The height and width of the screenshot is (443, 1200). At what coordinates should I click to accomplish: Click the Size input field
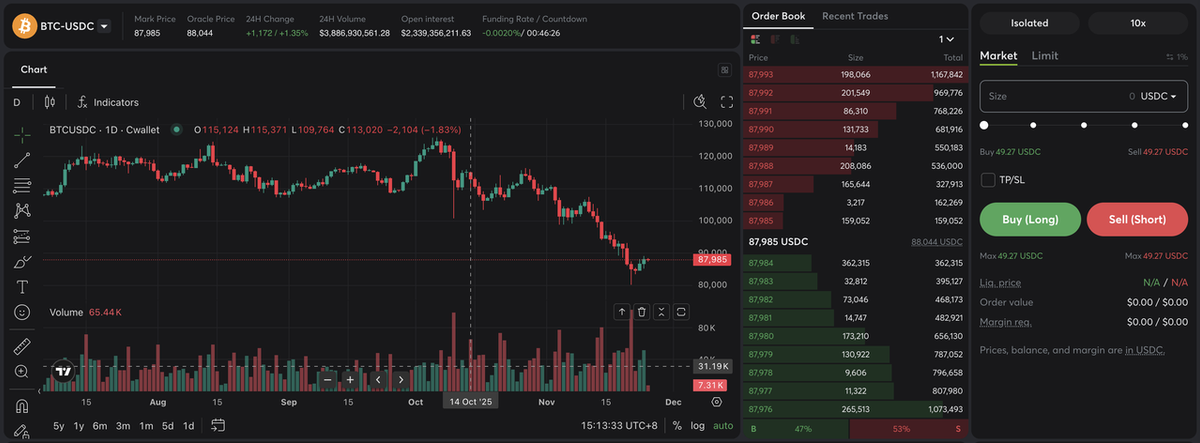pos(1084,96)
